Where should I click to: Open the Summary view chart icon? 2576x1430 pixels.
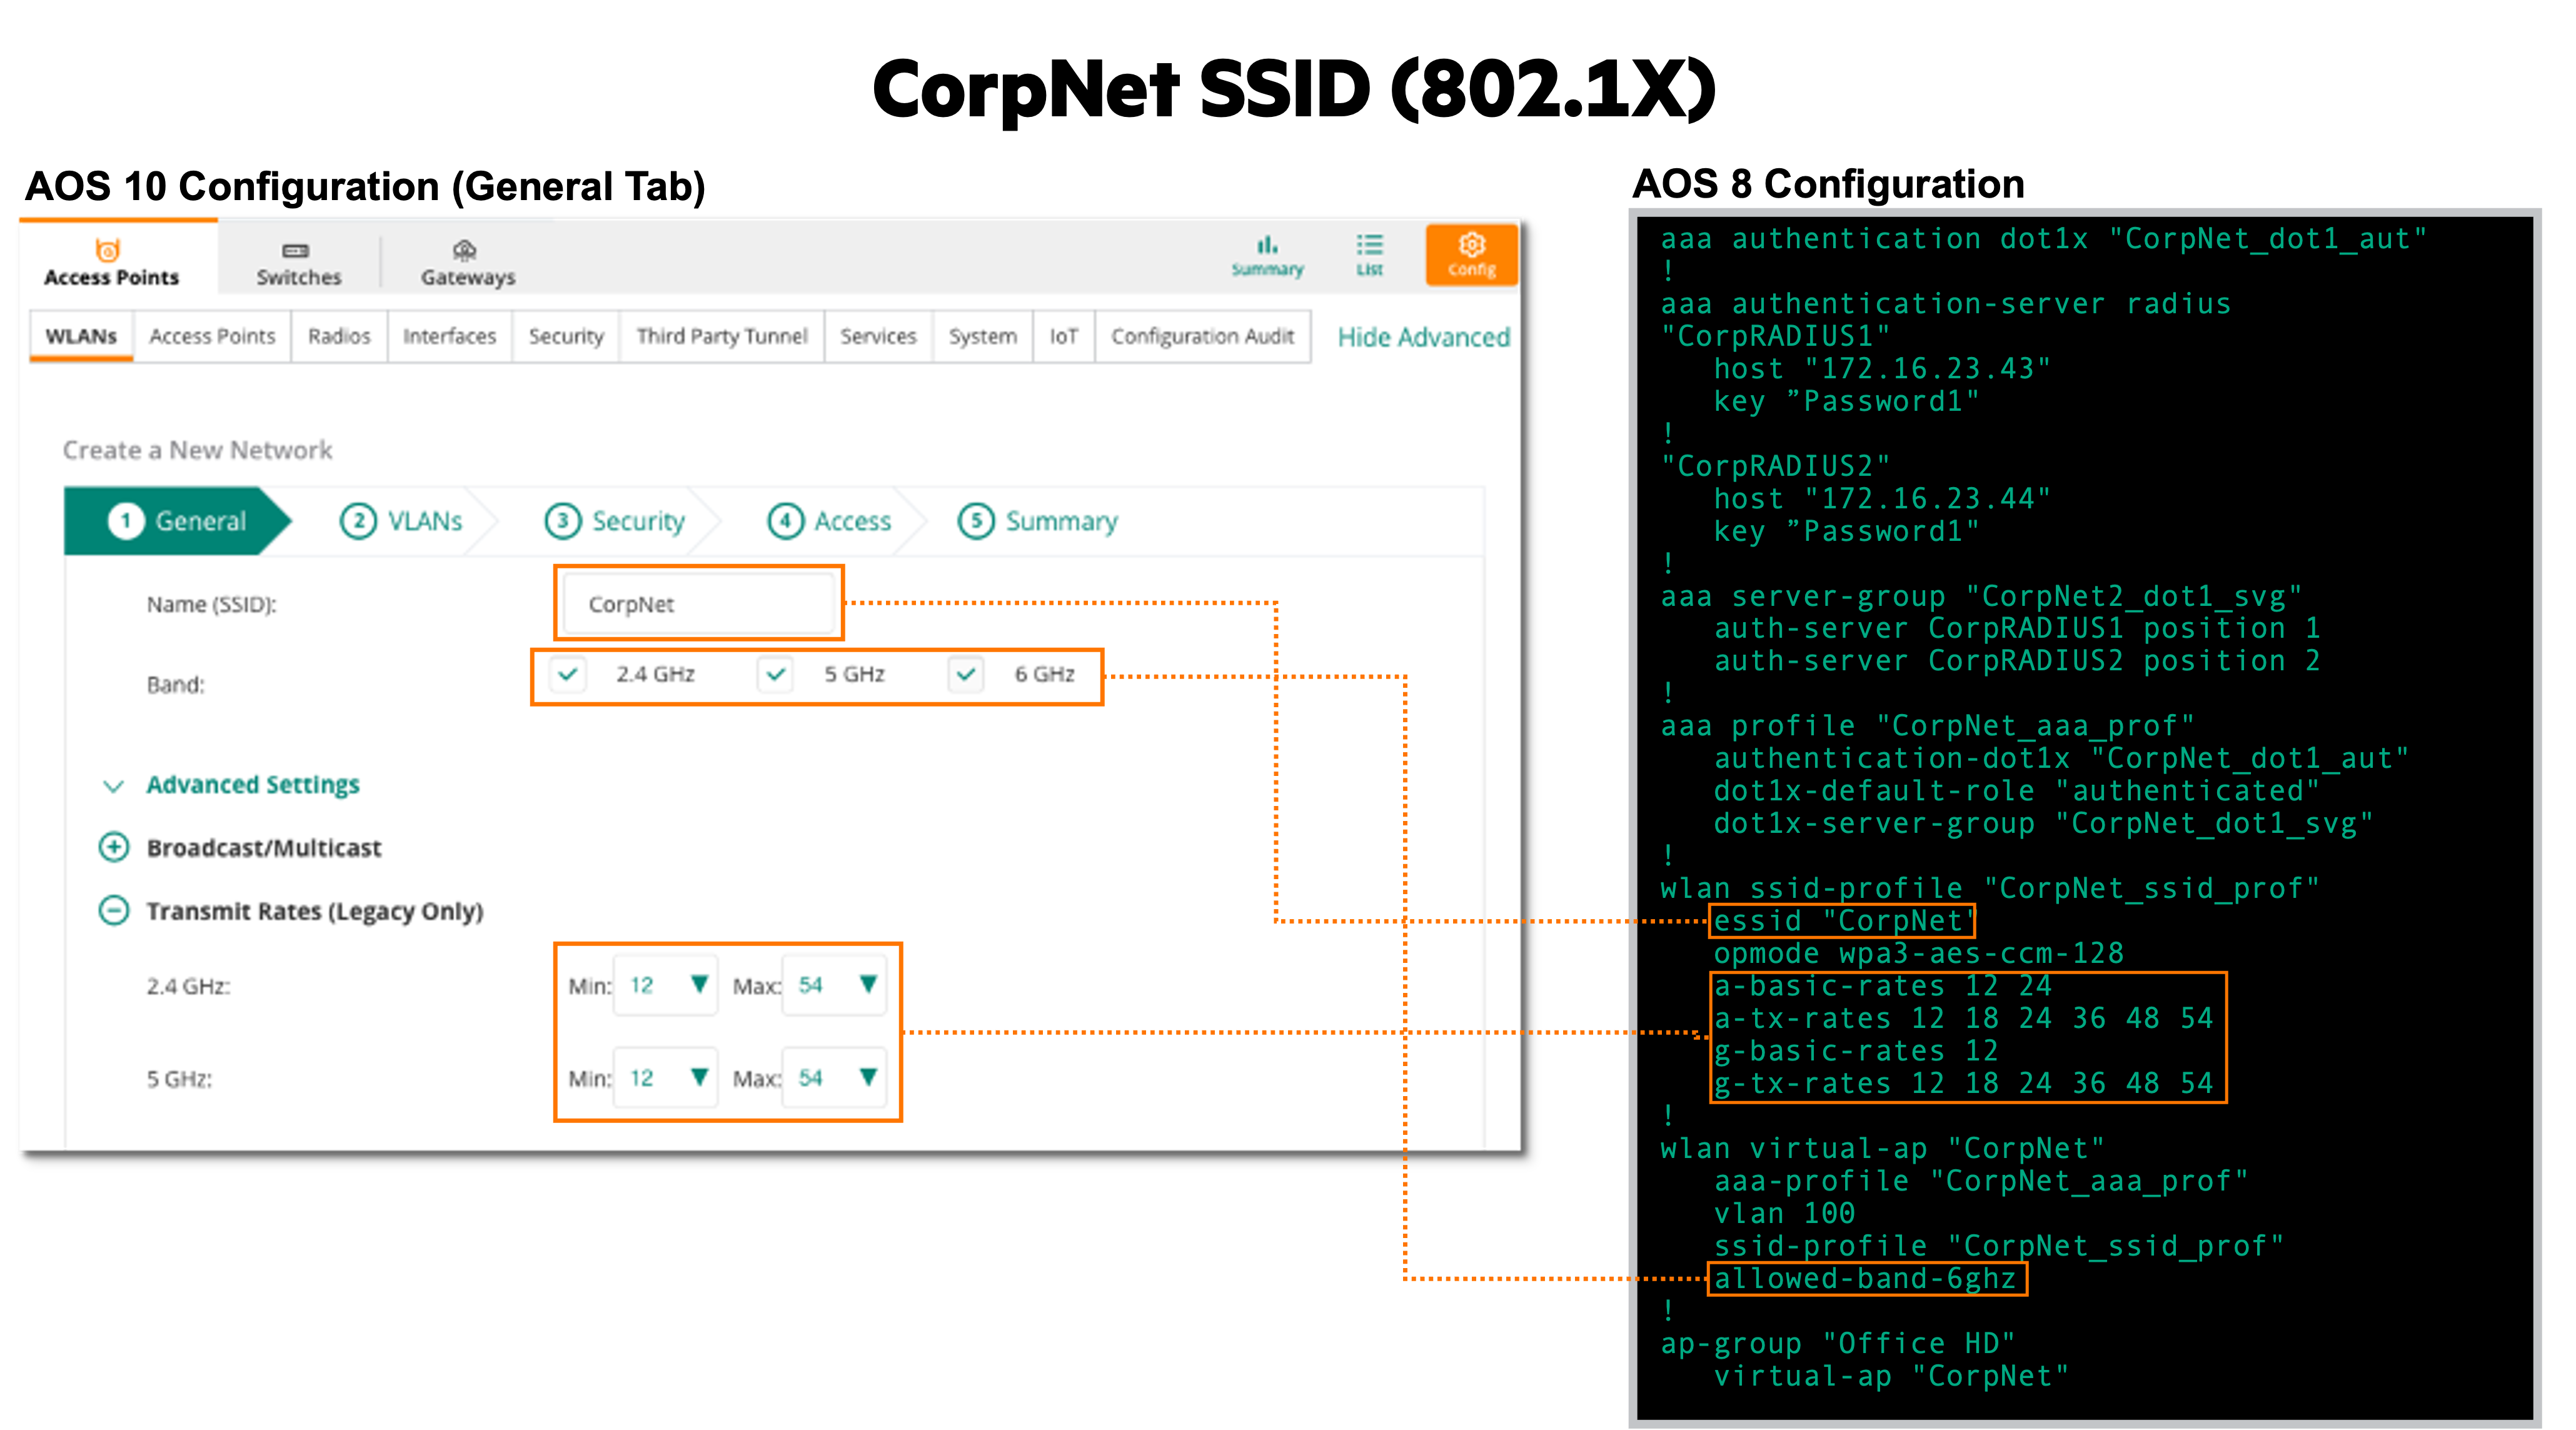point(1267,245)
